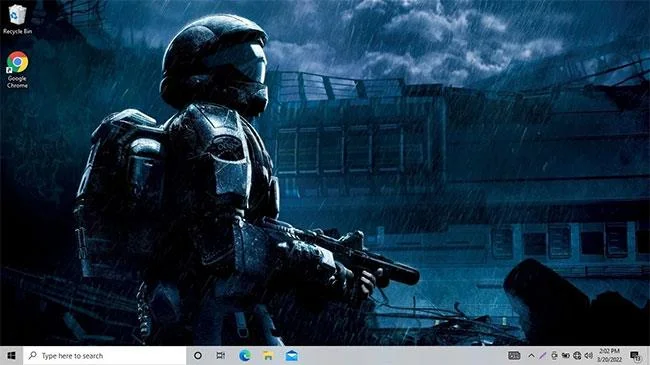The width and height of the screenshot is (650, 365).
Task: Open the Recycle Bin desktop icon
Action: 17,19
